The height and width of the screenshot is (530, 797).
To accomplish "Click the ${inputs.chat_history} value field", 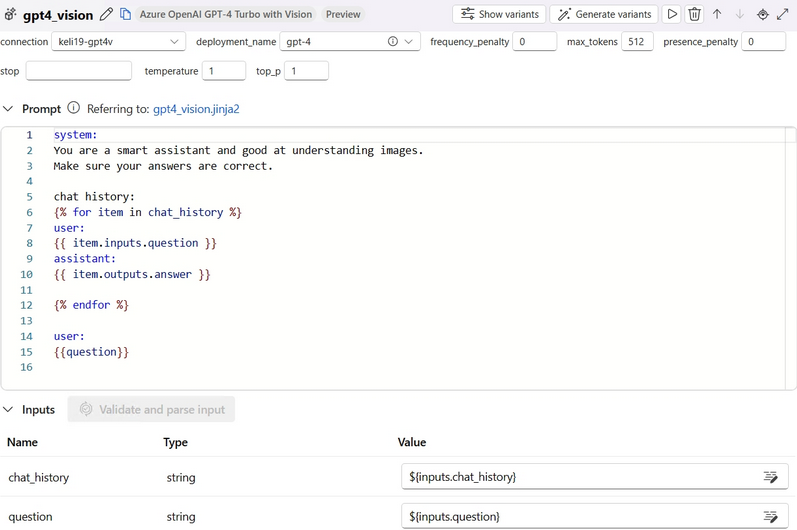I will 595,477.
